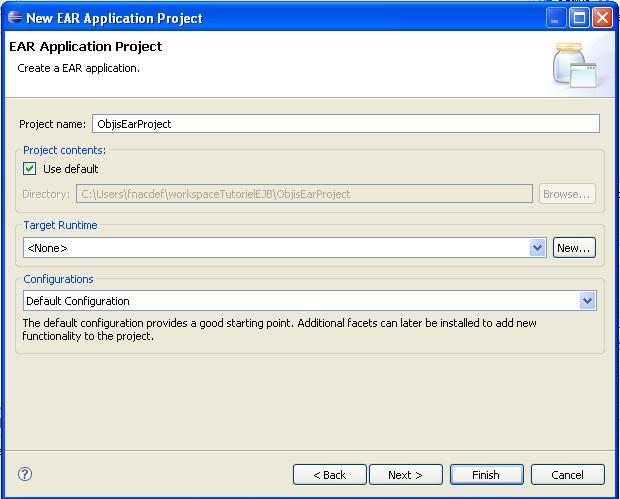Focus the Project name input field
This screenshot has height=499, width=620.
346,124
